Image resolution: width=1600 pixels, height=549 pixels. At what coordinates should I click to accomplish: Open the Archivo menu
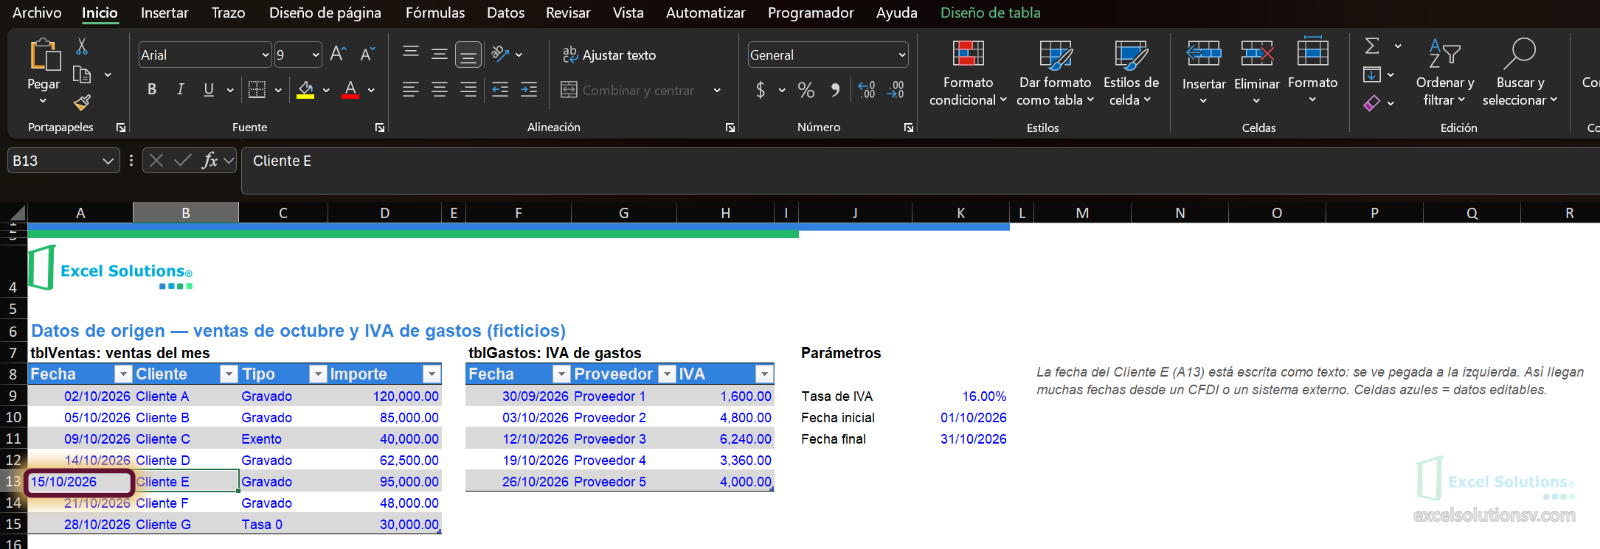click(x=37, y=13)
